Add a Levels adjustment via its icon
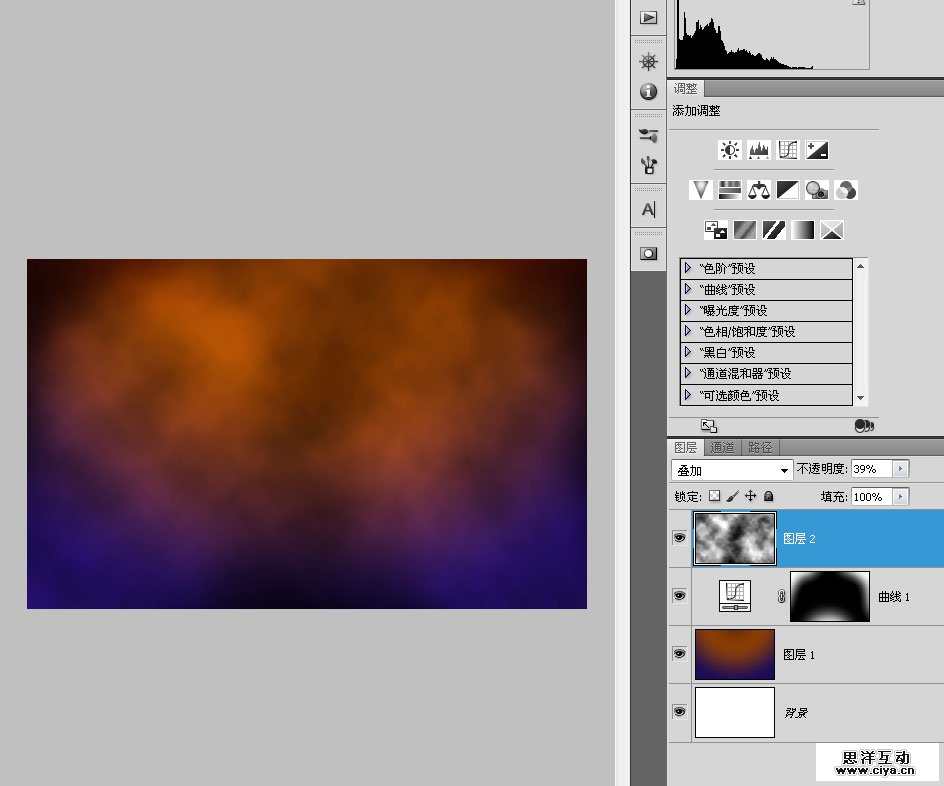 (759, 151)
